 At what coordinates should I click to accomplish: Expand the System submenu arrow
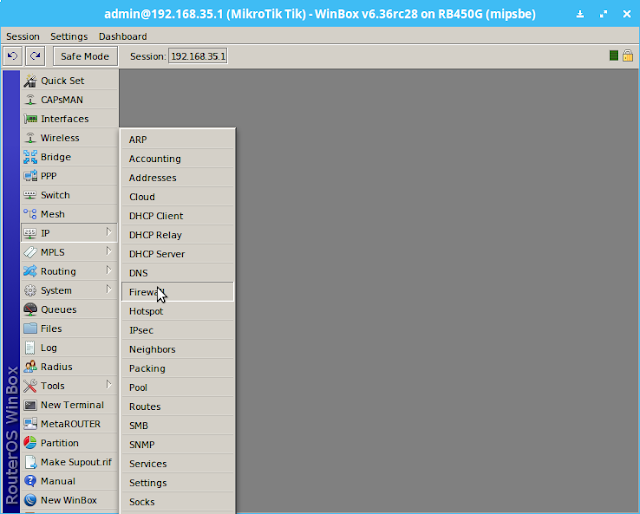click(109, 289)
